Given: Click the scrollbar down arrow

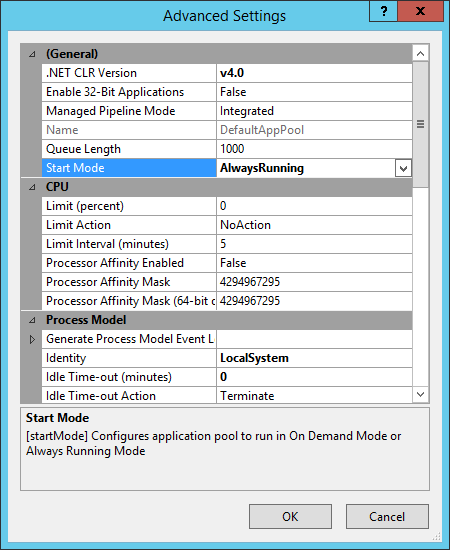Looking at the screenshot, I should tap(421, 394).
